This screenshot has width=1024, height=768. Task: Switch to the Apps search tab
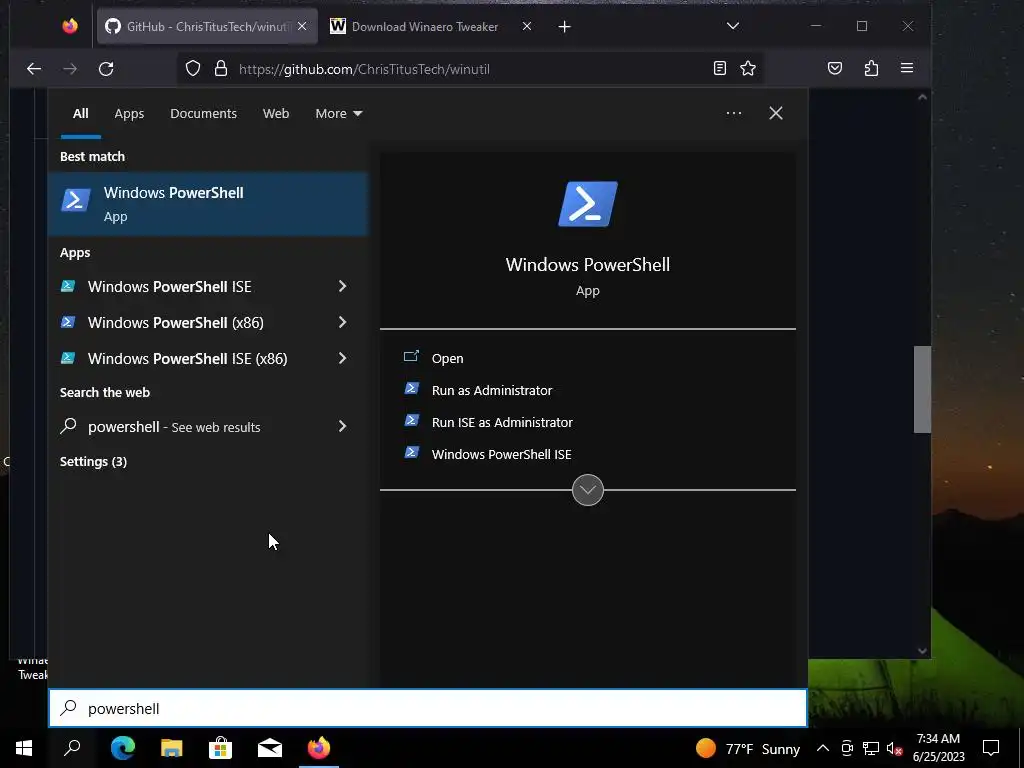[x=129, y=114]
